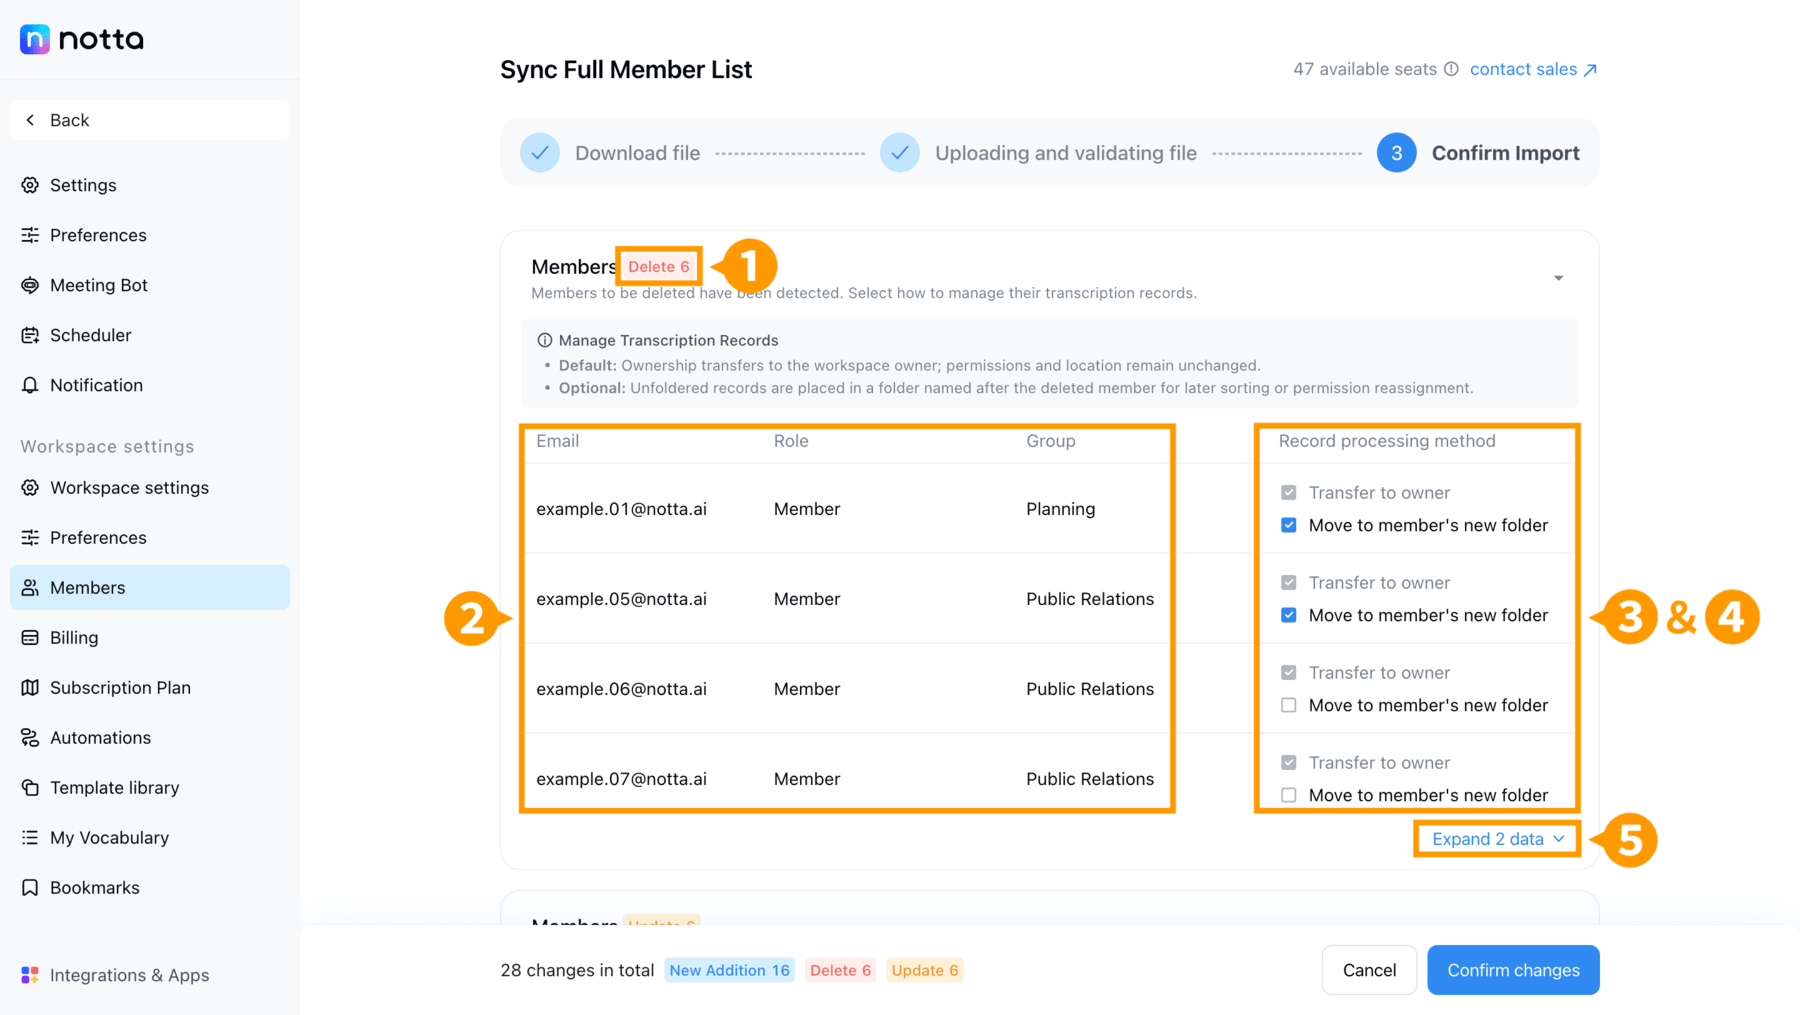Click the Workspace settings gear icon
This screenshot has width=1800, height=1015.
point(30,488)
